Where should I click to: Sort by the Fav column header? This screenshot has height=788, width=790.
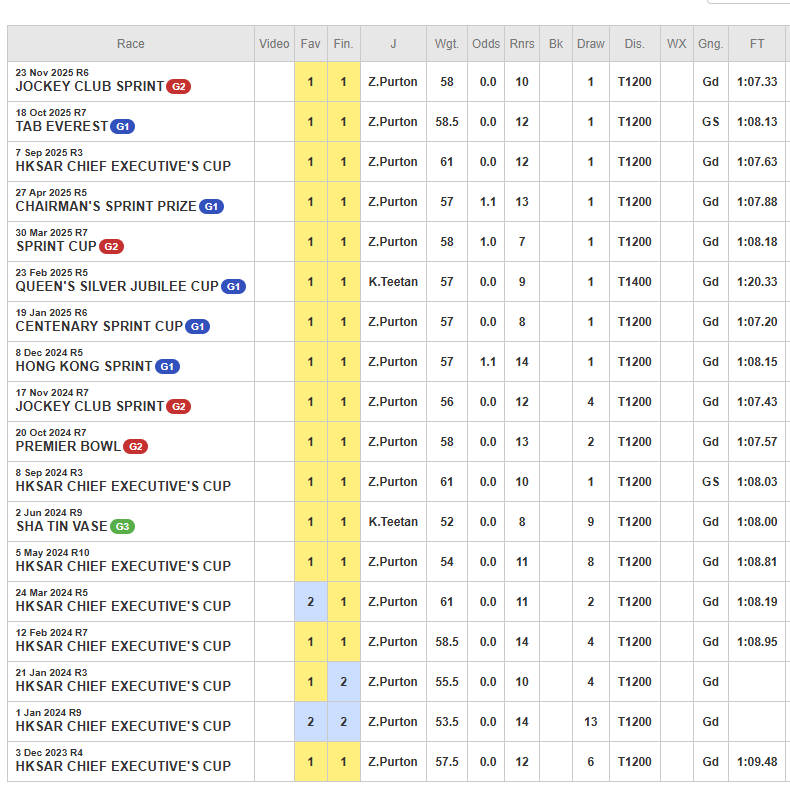pyautogui.click(x=310, y=44)
